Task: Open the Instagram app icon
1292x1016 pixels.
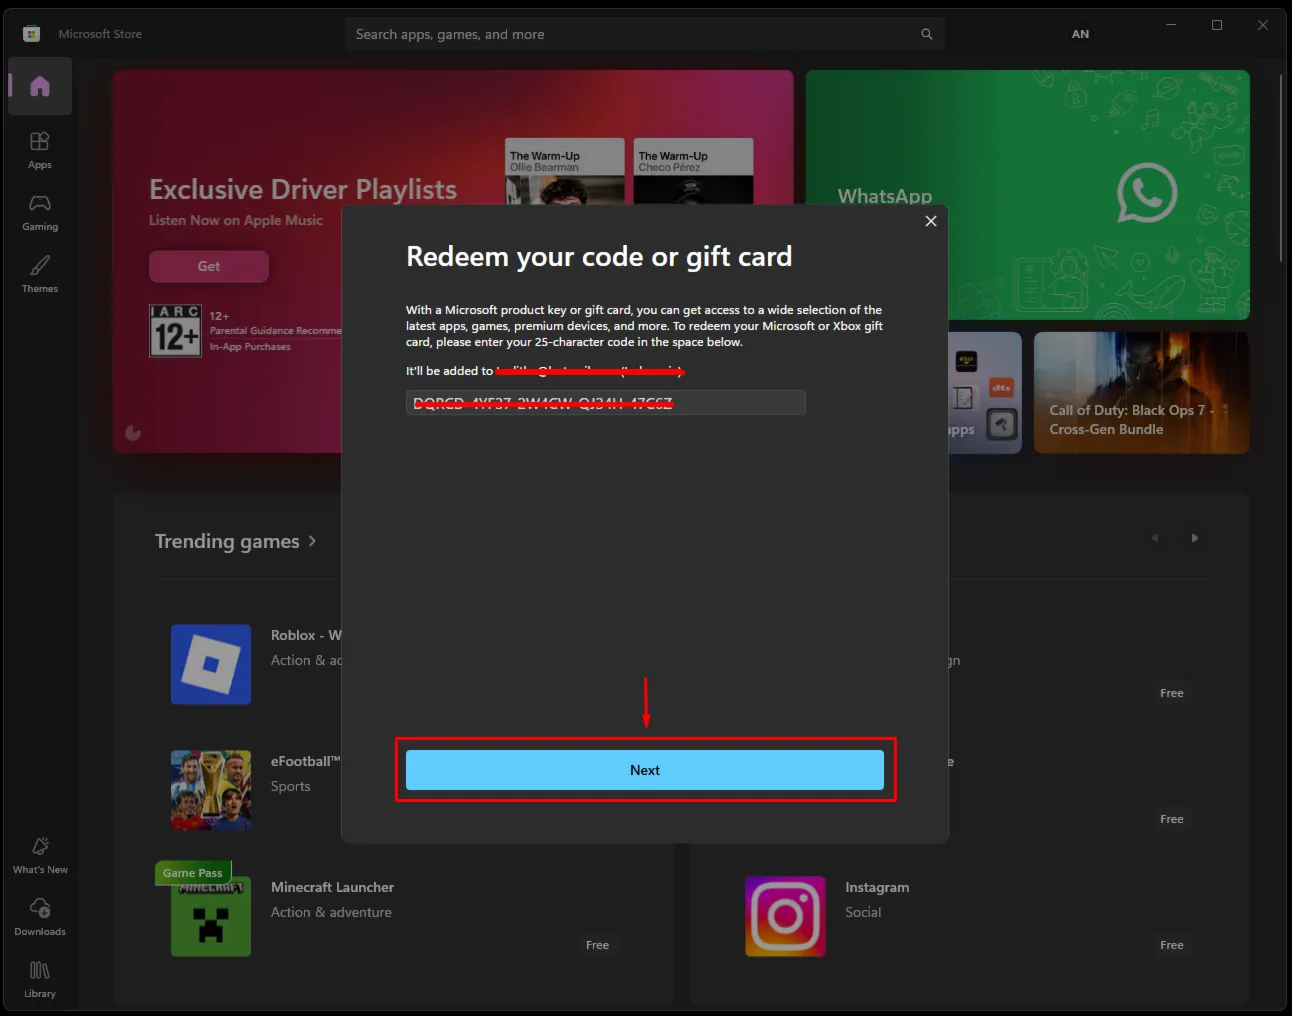Action: [x=785, y=916]
